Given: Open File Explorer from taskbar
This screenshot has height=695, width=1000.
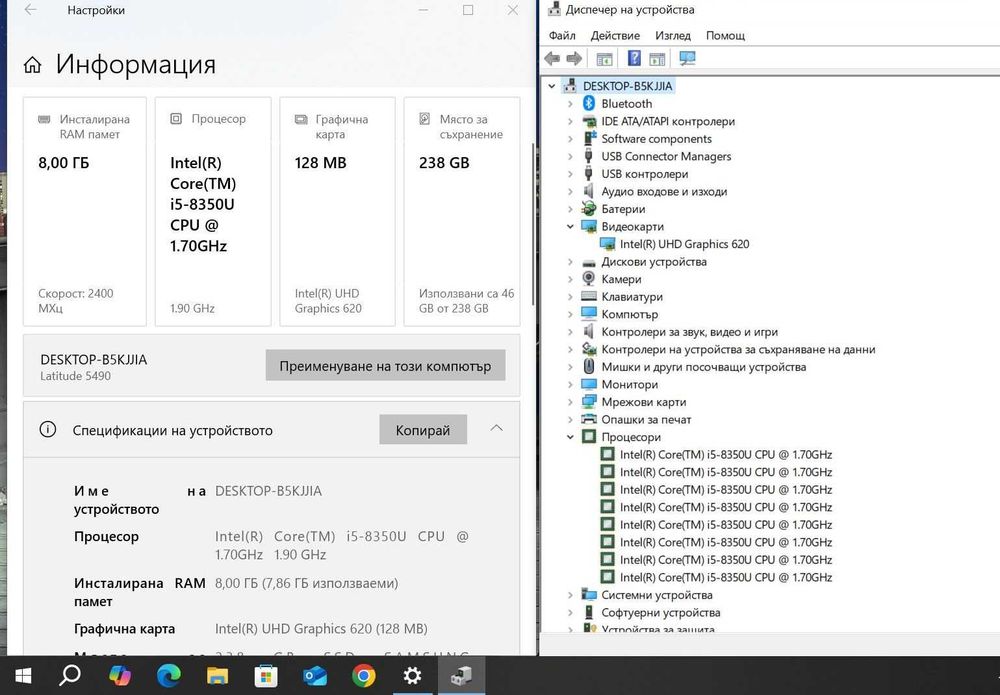Looking at the screenshot, I should coord(217,675).
